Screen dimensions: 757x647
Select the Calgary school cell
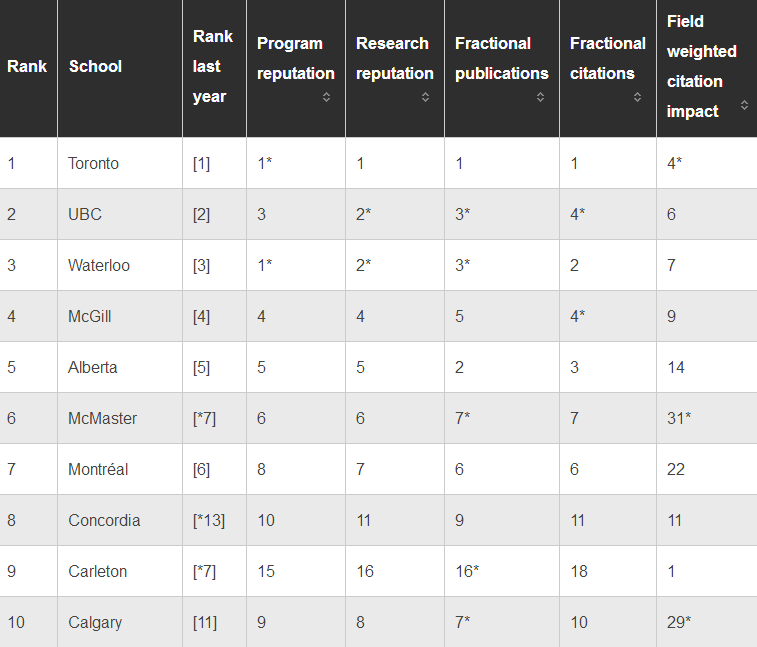coord(120,622)
